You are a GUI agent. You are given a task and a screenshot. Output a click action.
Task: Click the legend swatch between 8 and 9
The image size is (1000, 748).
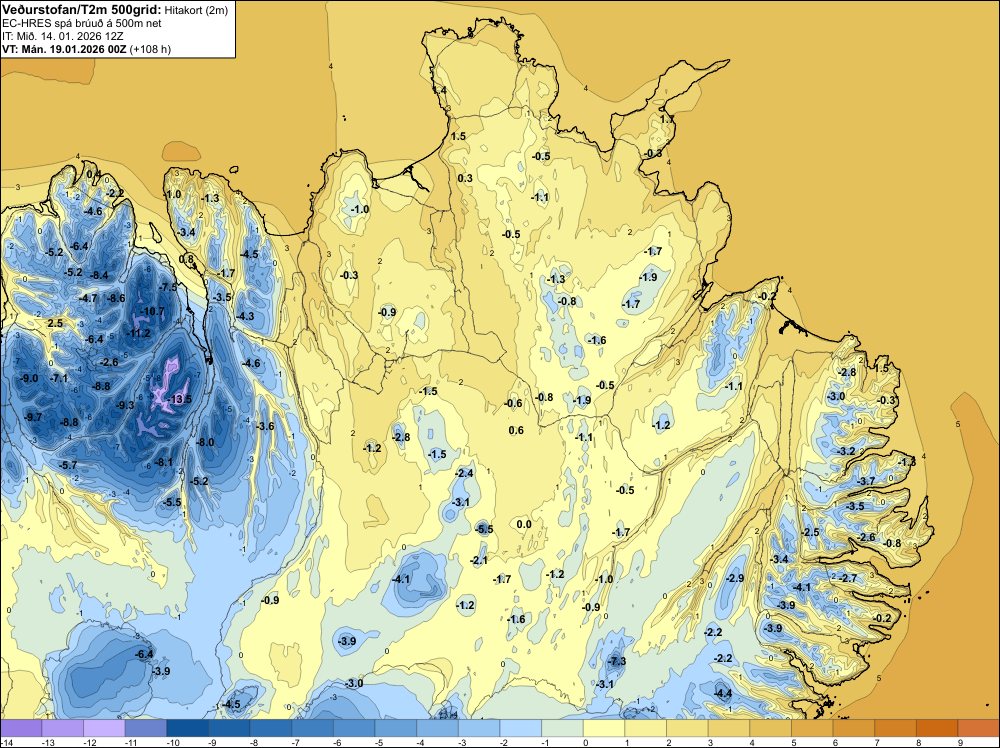point(938,728)
